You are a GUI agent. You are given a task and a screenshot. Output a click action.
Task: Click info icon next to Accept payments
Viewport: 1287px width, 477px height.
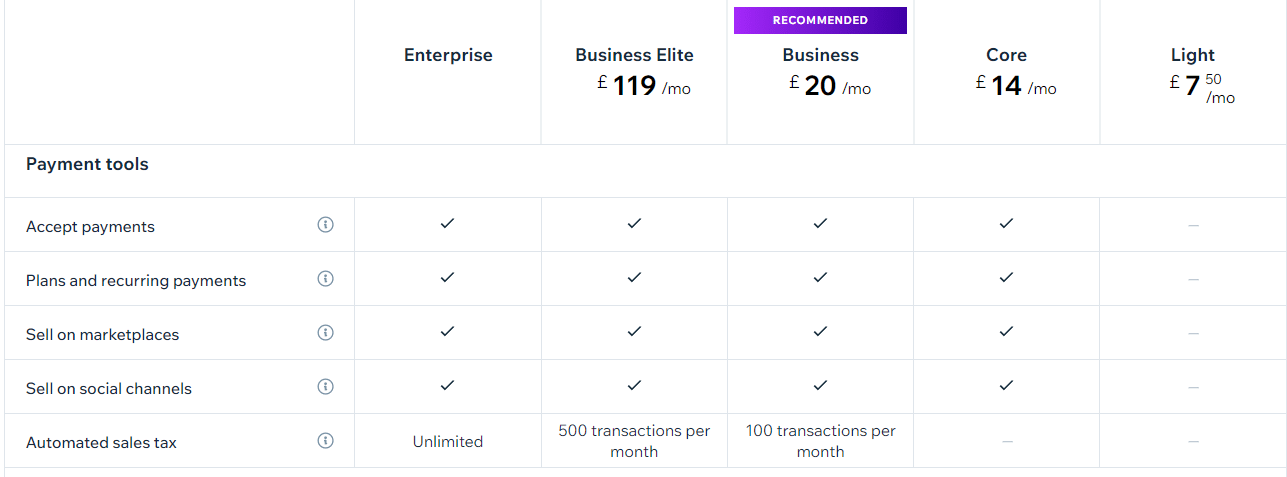tap(325, 225)
